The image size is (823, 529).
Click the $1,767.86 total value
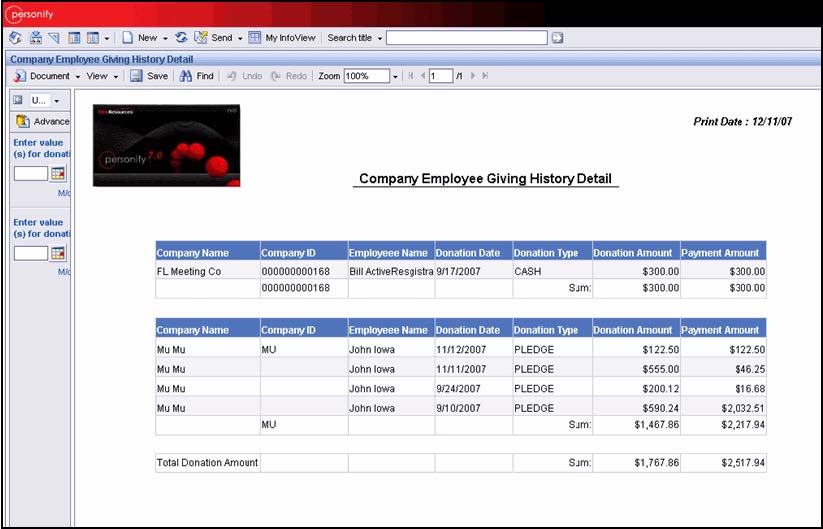click(657, 463)
